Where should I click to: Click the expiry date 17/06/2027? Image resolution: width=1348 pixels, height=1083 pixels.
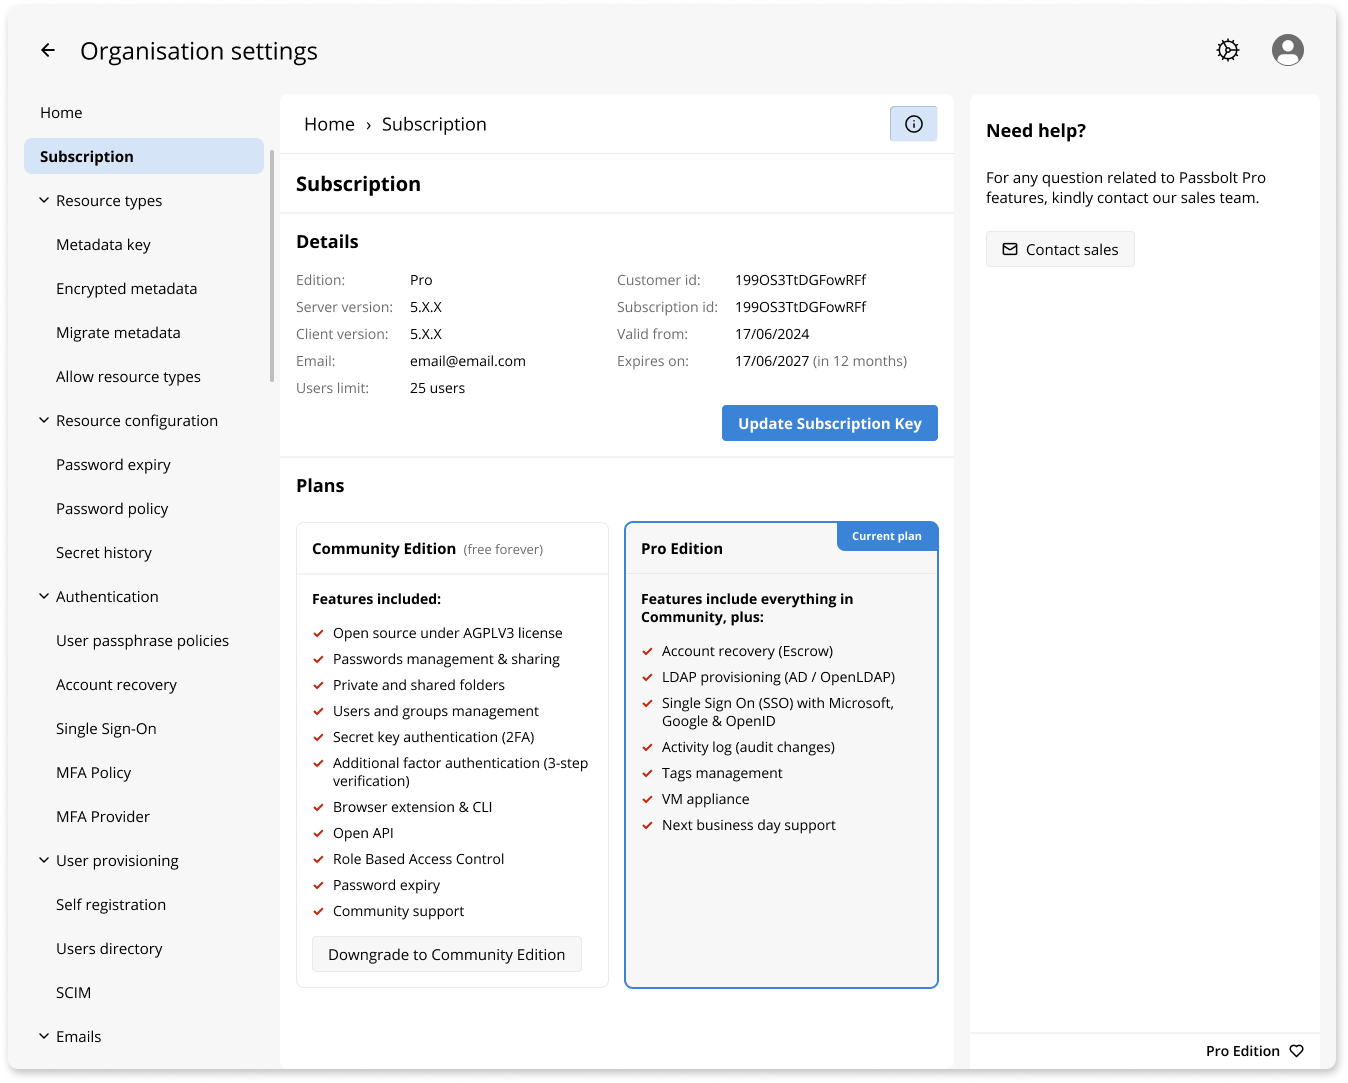point(772,361)
